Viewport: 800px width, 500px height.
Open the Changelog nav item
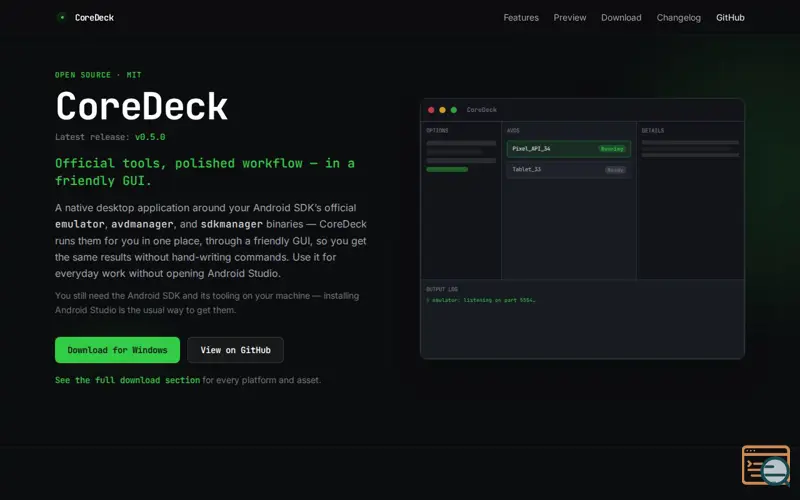pyautogui.click(x=679, y=17)
